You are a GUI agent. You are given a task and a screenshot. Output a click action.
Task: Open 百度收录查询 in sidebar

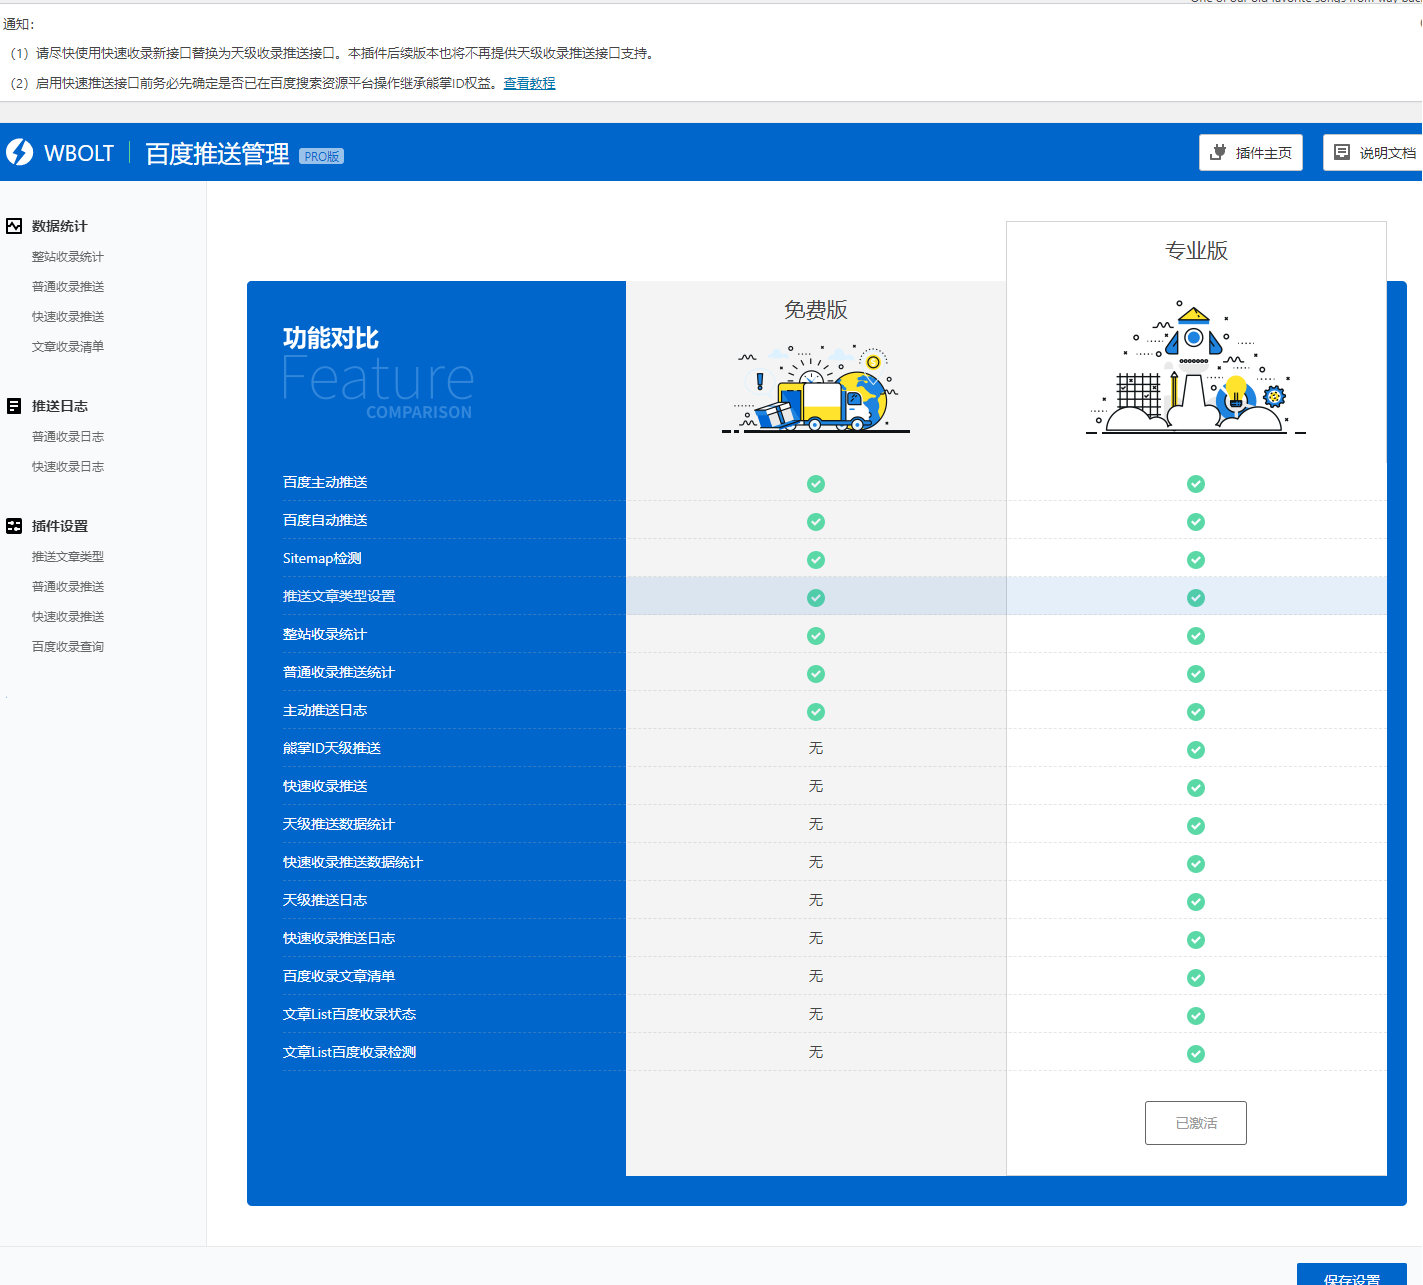[68, 647]
